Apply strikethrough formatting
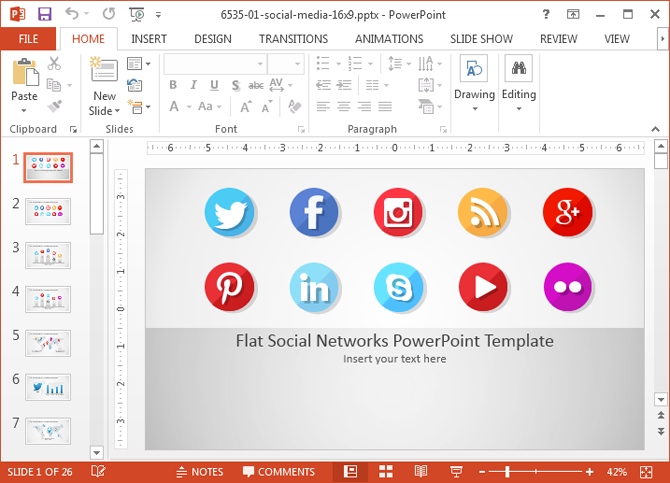 (x=256, y=85)
